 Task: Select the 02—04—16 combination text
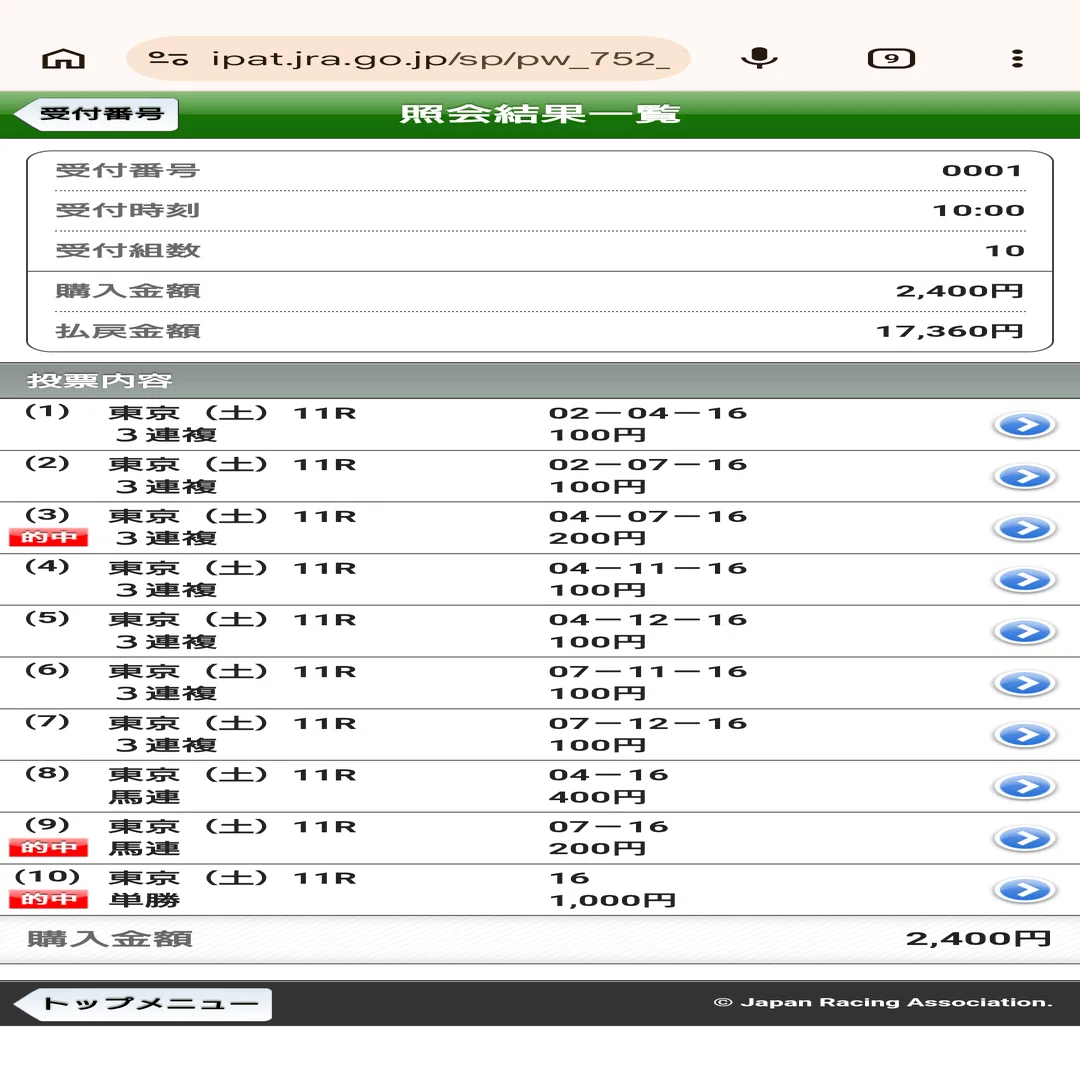click(647, 413)
